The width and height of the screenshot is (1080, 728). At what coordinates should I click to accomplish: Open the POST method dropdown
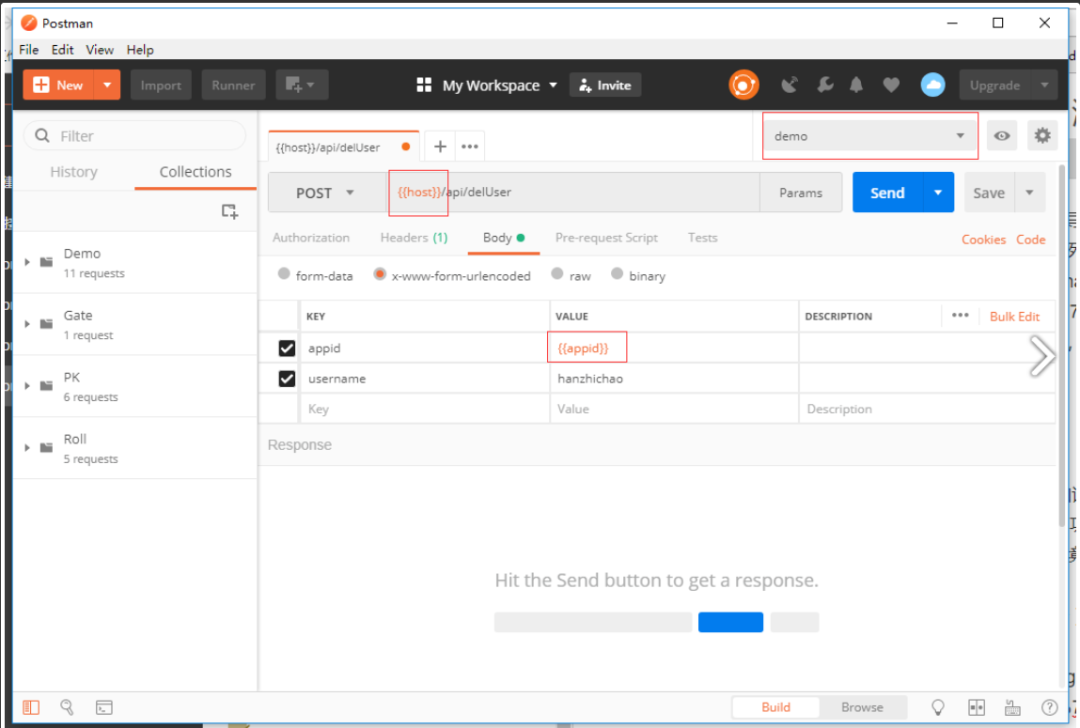(x=326, y=193)
